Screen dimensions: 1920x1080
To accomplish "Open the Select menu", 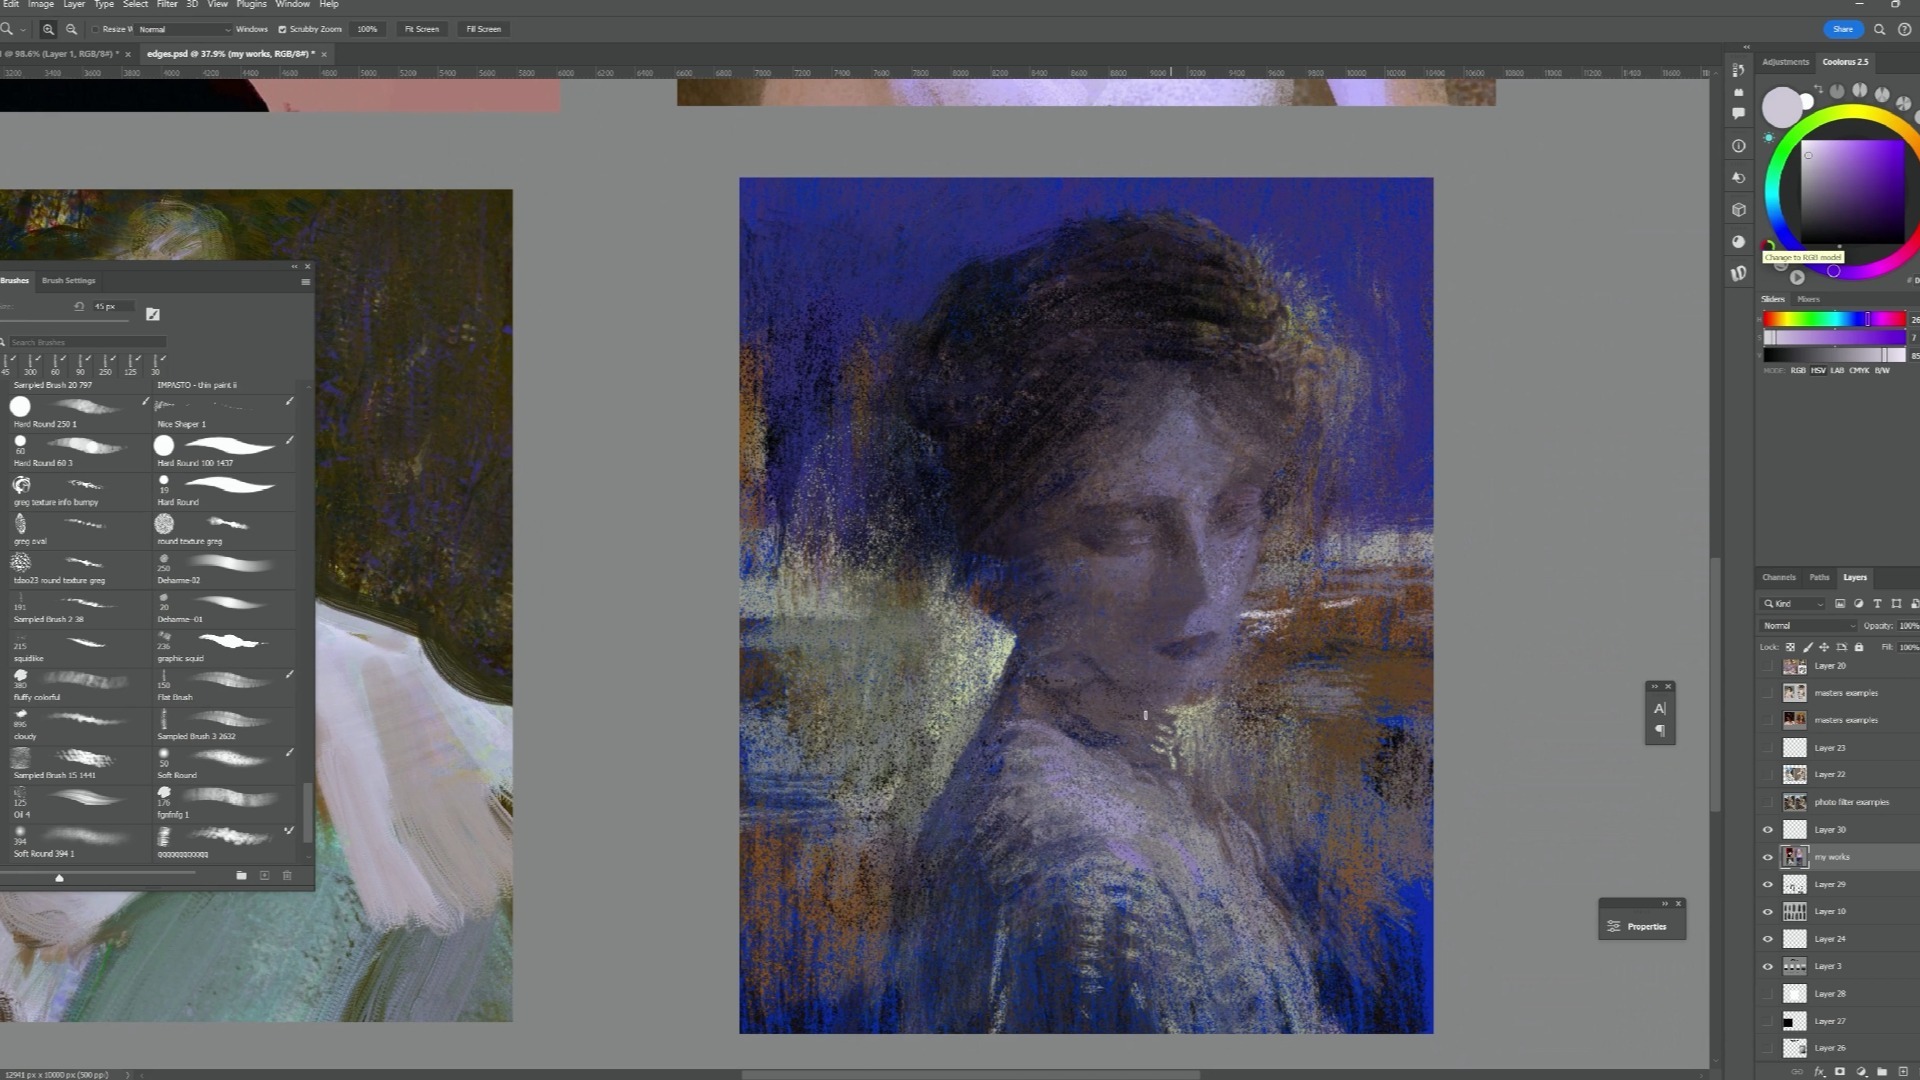I will pyautogui.click(x=135, y=4).
